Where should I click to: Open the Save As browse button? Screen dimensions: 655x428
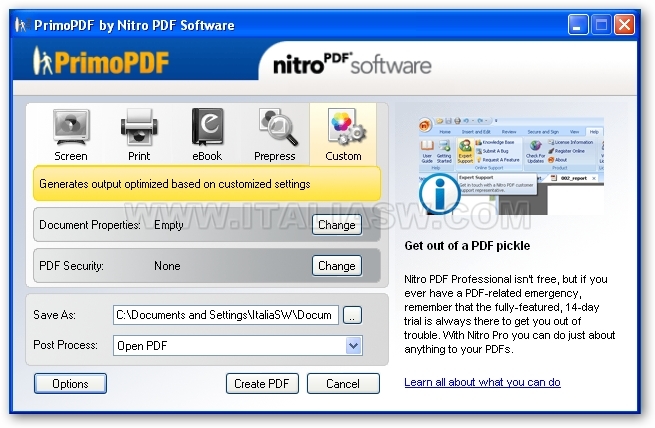(x=352, y=315)
